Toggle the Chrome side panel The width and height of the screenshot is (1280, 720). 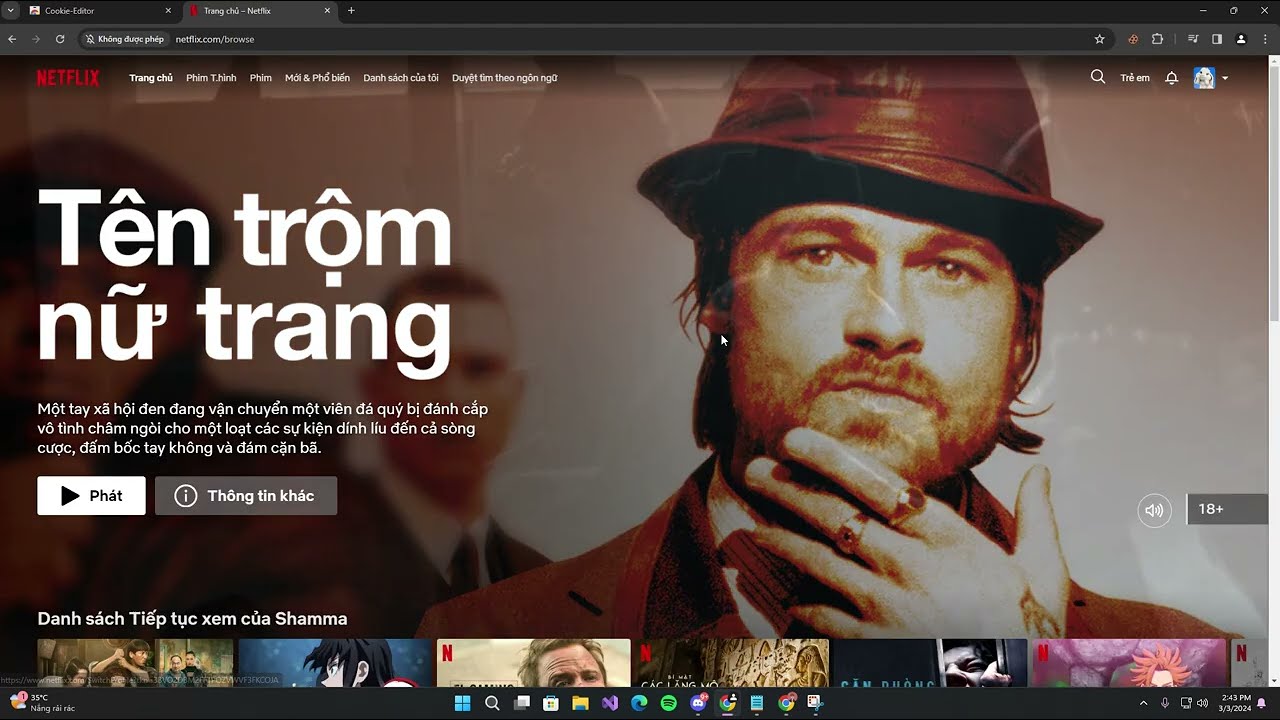click(x=1217, y=39)
